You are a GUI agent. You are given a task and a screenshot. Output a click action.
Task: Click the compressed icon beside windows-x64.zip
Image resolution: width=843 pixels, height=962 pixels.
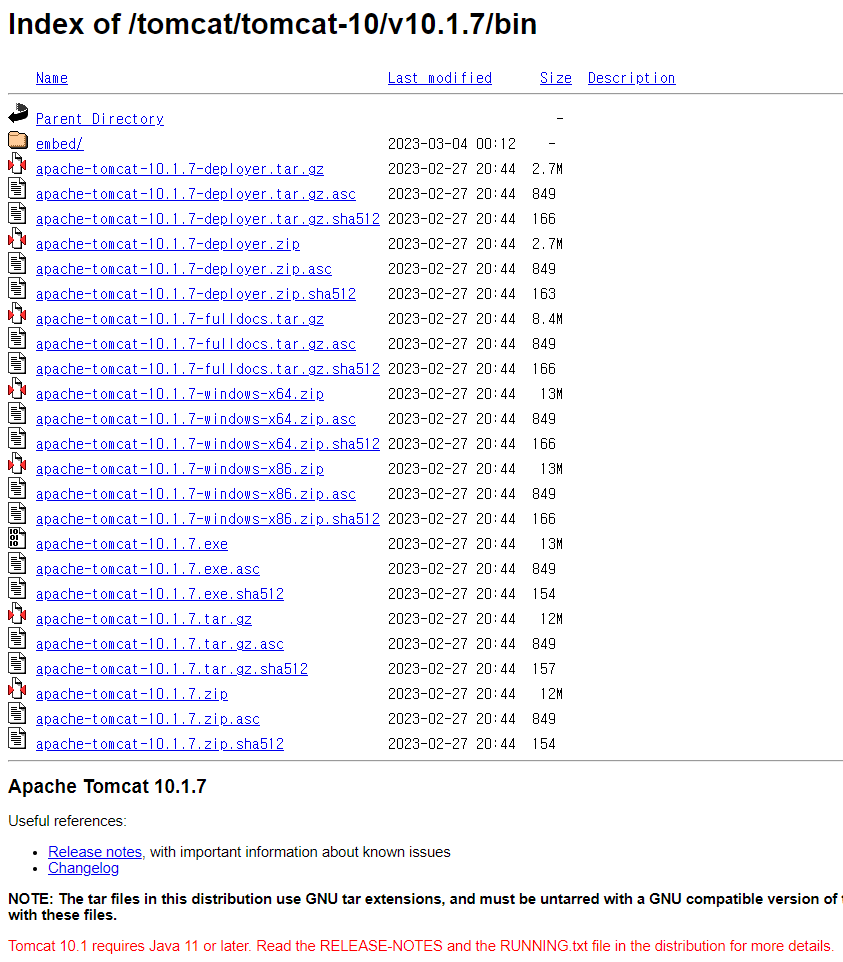point(17,388)
